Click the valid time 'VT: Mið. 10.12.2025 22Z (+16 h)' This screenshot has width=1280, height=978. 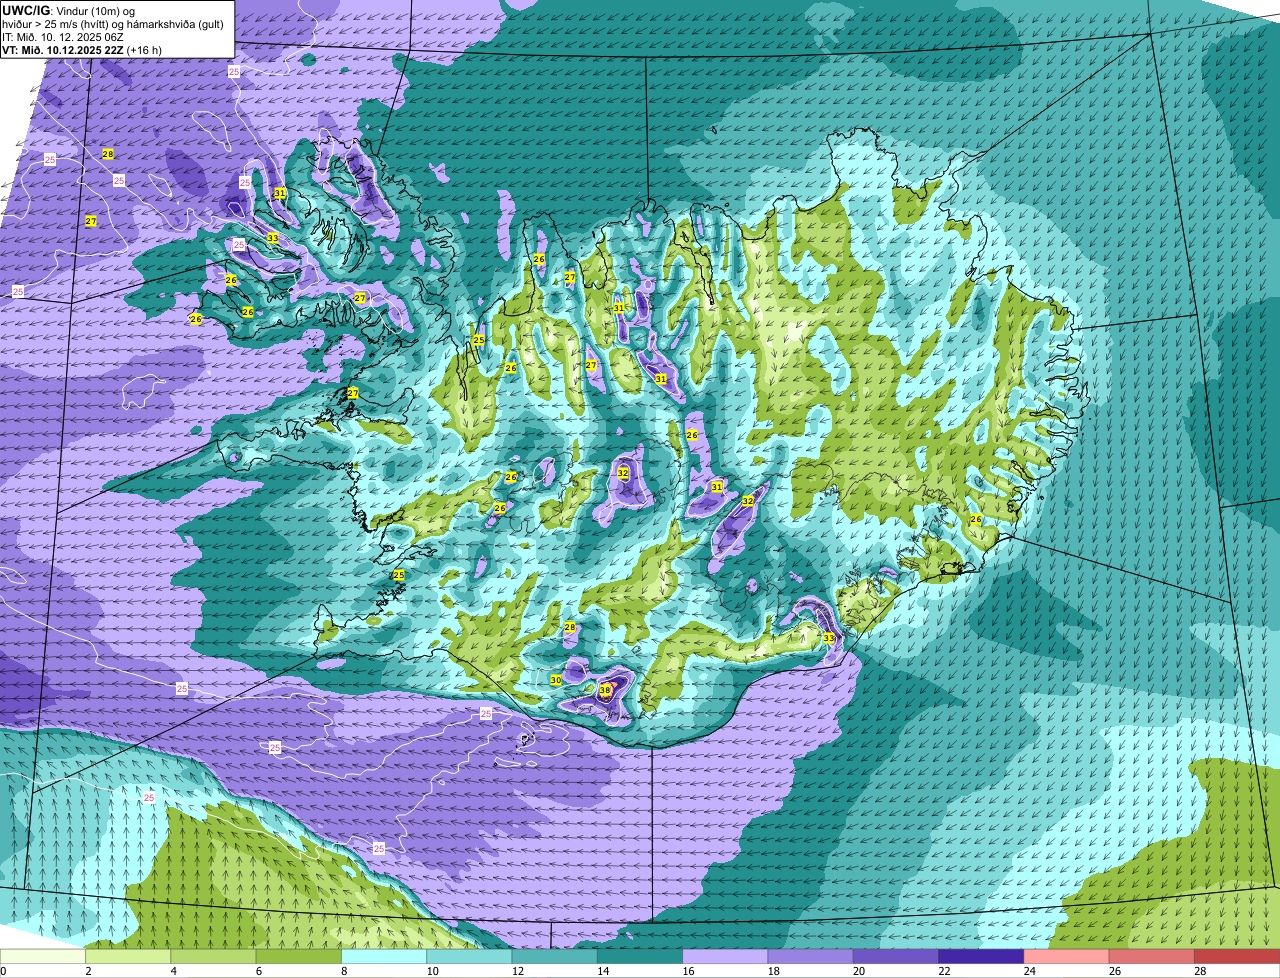82,49
